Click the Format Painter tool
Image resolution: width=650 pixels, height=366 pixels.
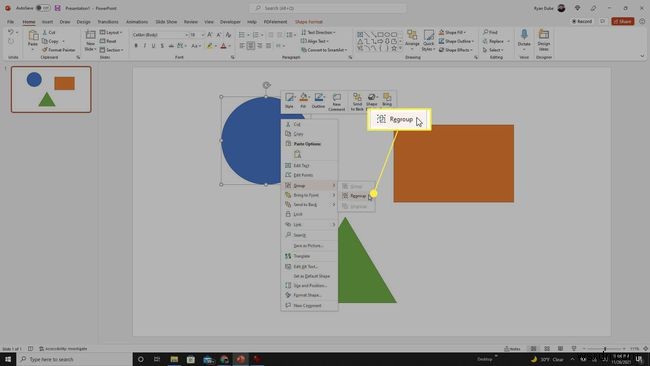click(58, 50)
